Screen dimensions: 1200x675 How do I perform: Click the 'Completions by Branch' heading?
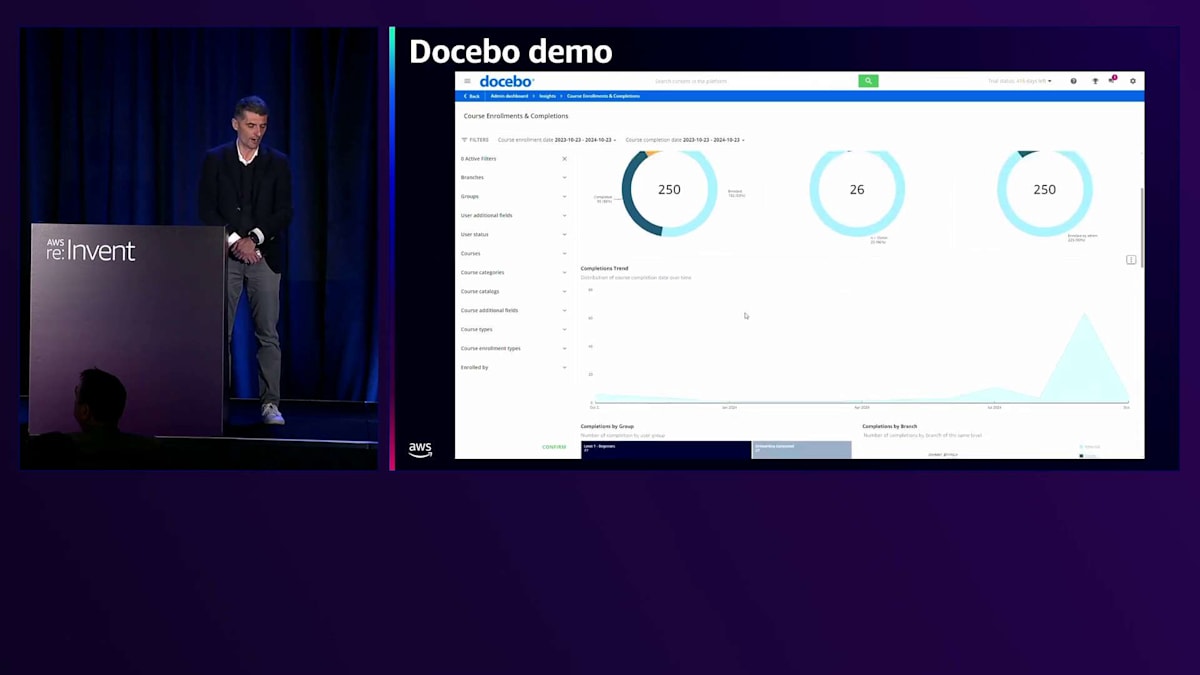(x=890, y=427)
